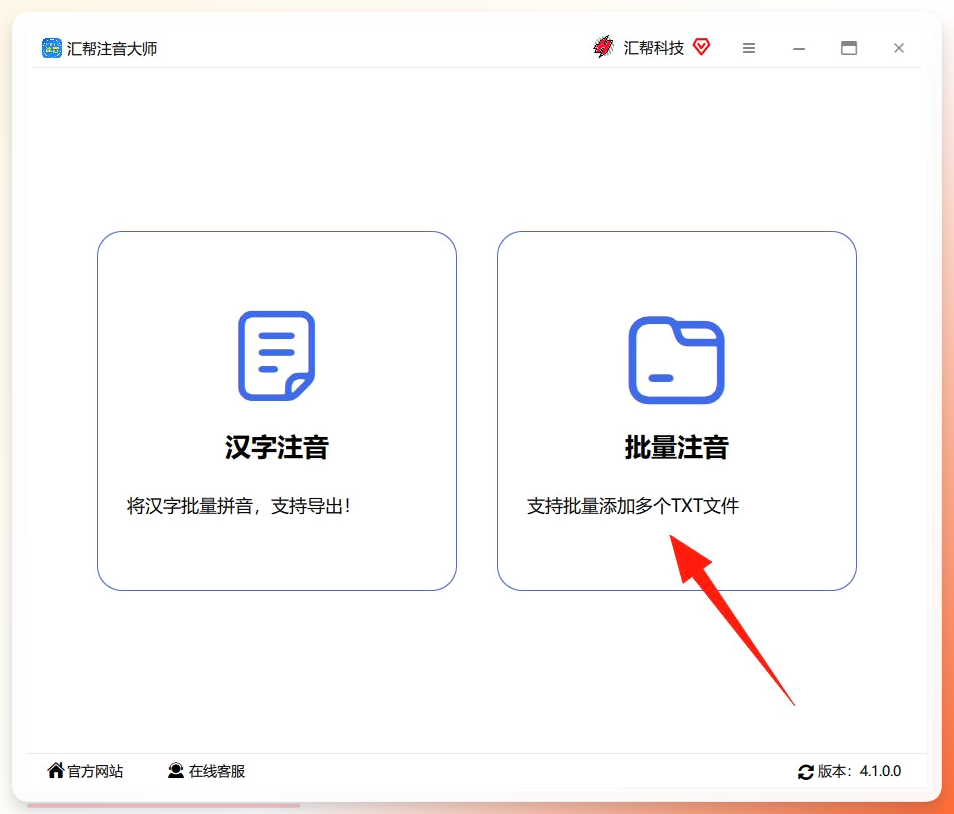Click the 将汉字批量拼音，支持导出！ description
The width and height of the screenshot is (954, 814).
[x=238, y=506]
